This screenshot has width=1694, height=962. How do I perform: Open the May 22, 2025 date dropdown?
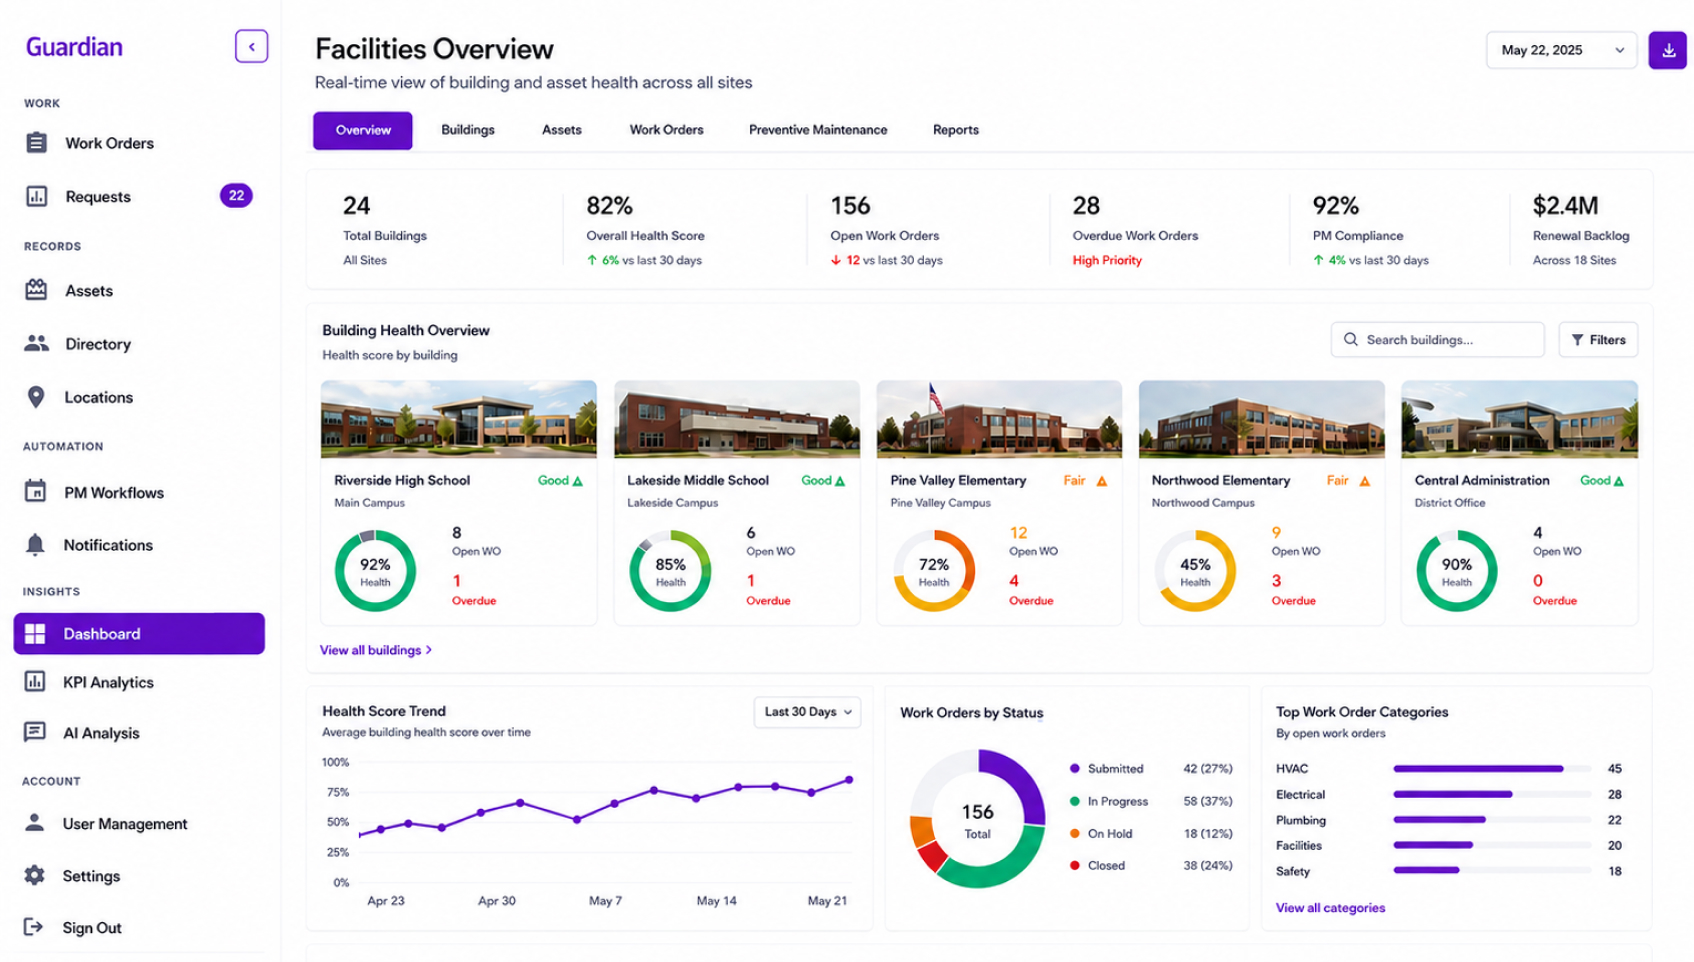[1561, 50]
